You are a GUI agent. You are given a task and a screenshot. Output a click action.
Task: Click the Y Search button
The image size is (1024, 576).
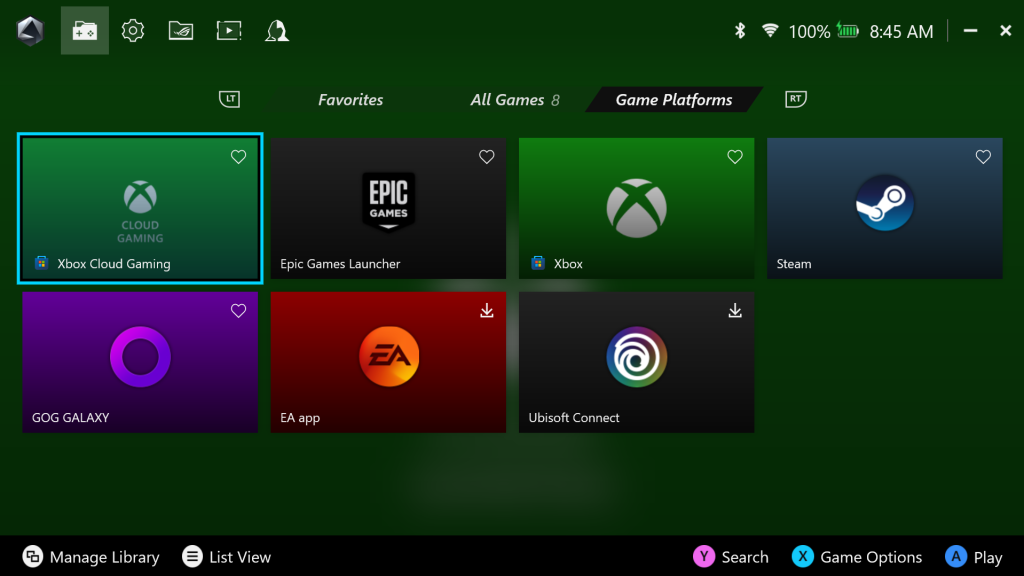[x=731, y=557]
